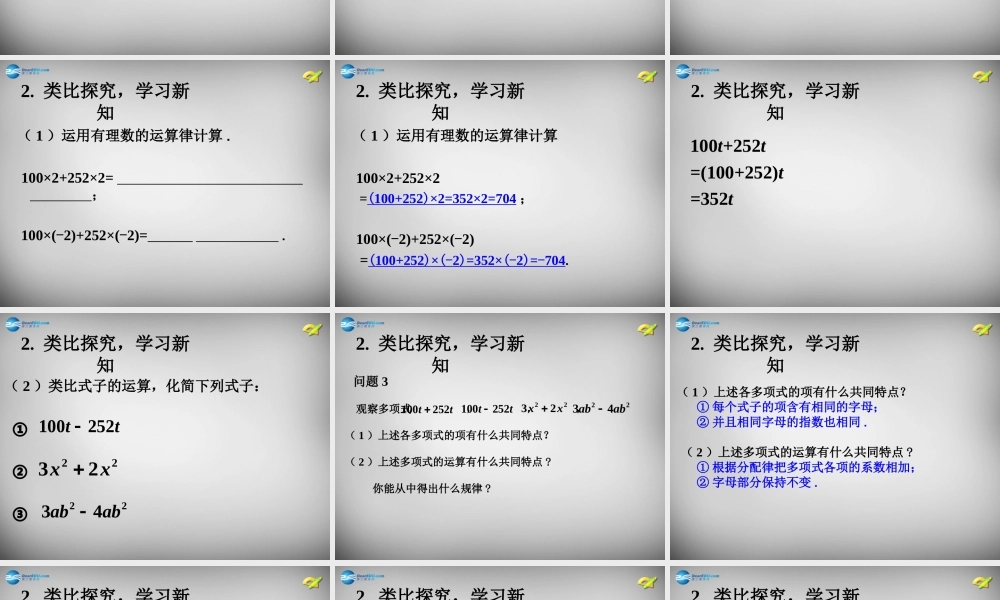The height and width of the screenshot is (600, 1000).
Task: Click the logo icon on the 100t+252t slide
Action: [697, 71]
